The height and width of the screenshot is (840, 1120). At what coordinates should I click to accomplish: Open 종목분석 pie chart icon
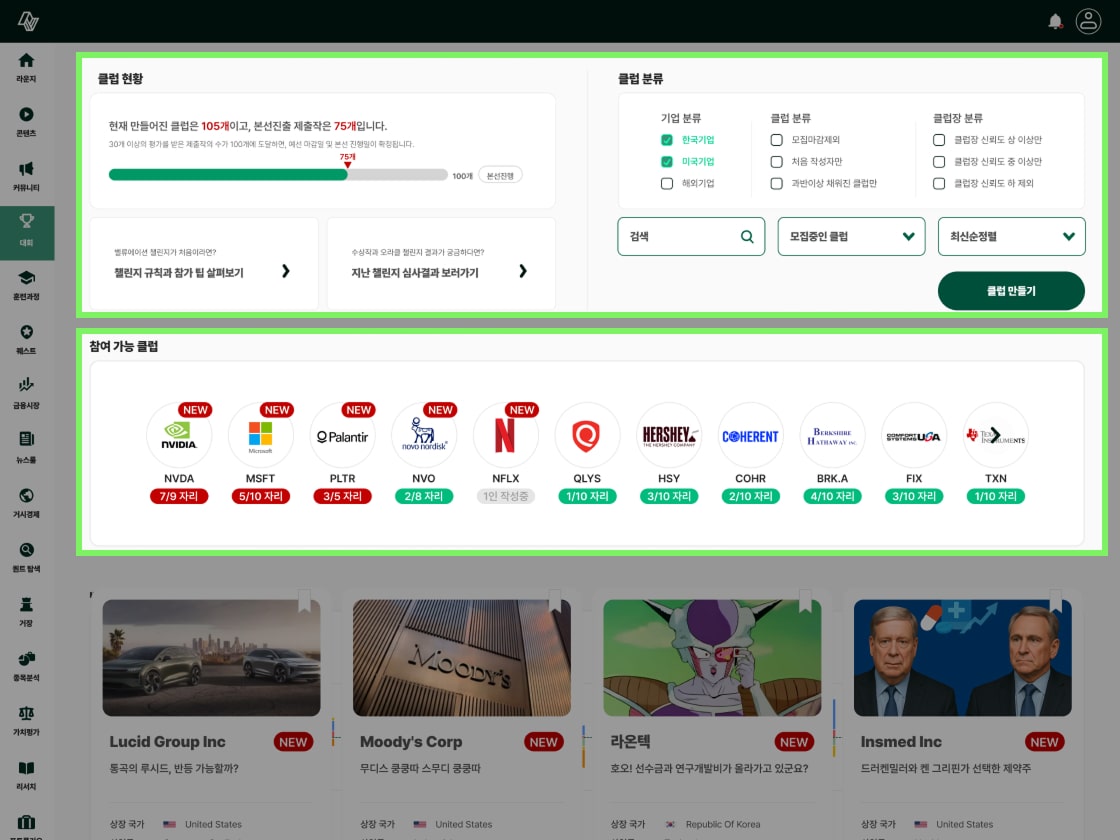26,659
